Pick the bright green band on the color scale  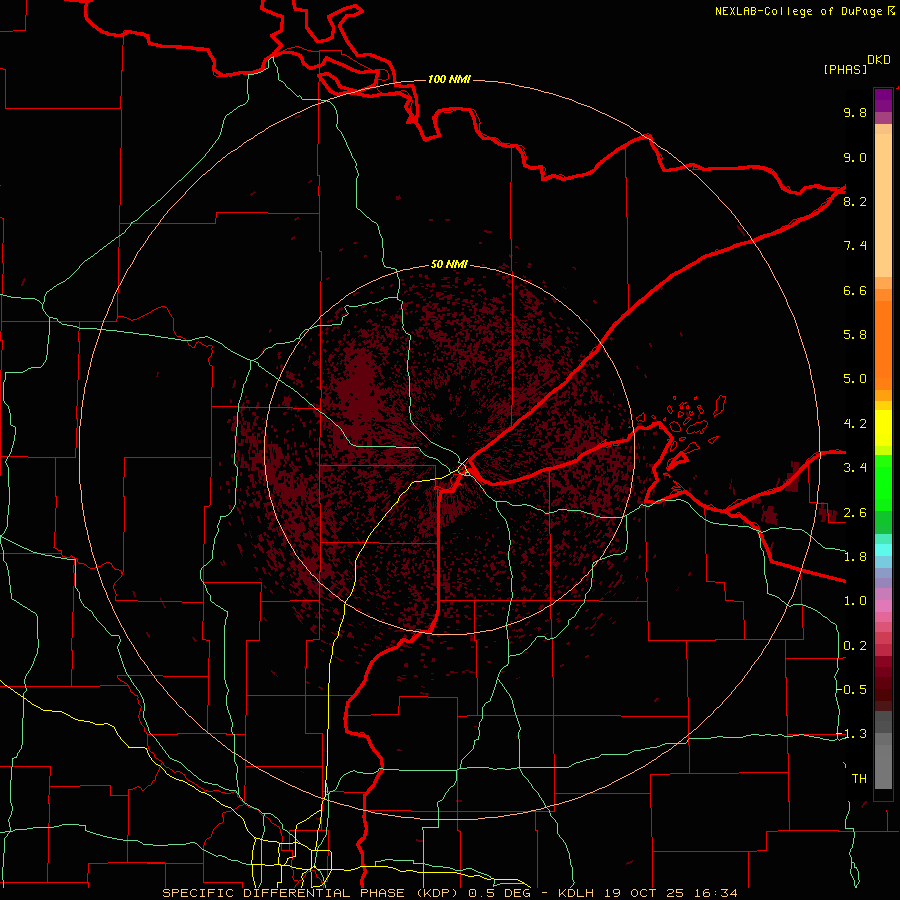click(x=883, y=482)
